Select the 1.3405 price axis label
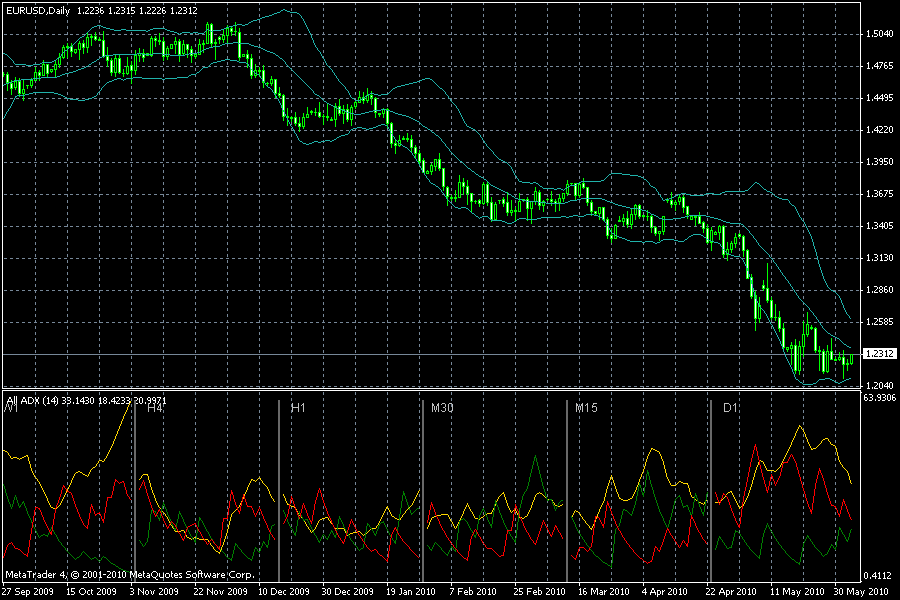Viewport: 900px width, 600px height. [880, 226]
